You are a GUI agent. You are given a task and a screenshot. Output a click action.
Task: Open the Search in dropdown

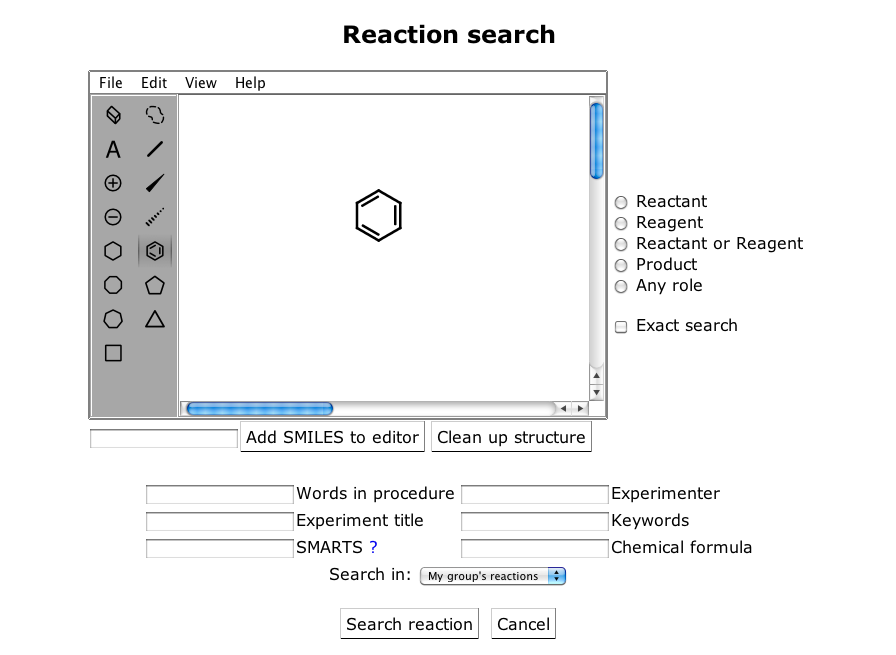pos(492,576)
